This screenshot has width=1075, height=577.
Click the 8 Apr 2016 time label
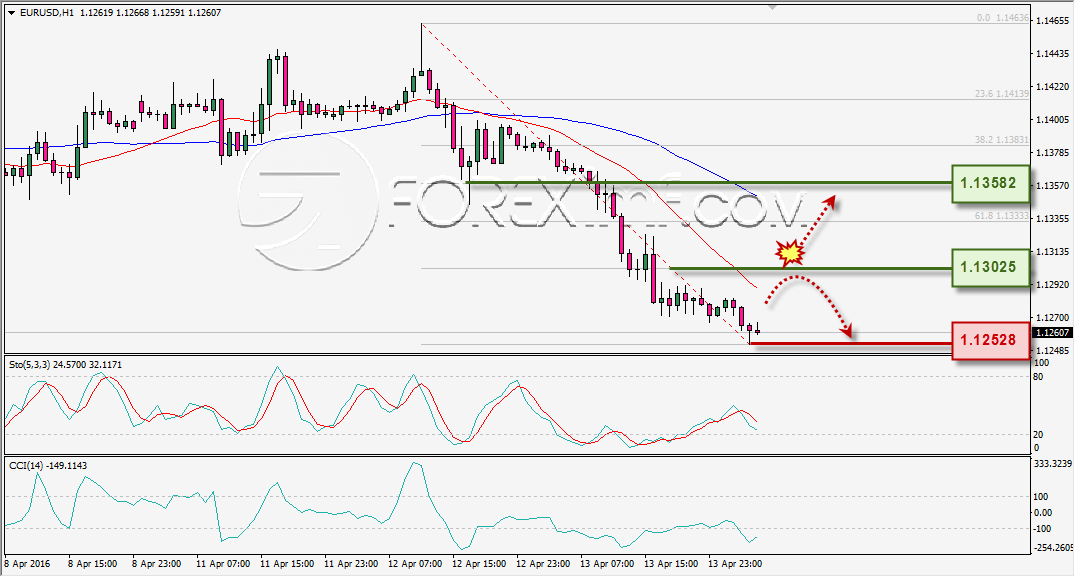pyautogui.click(x=27, y=563)
